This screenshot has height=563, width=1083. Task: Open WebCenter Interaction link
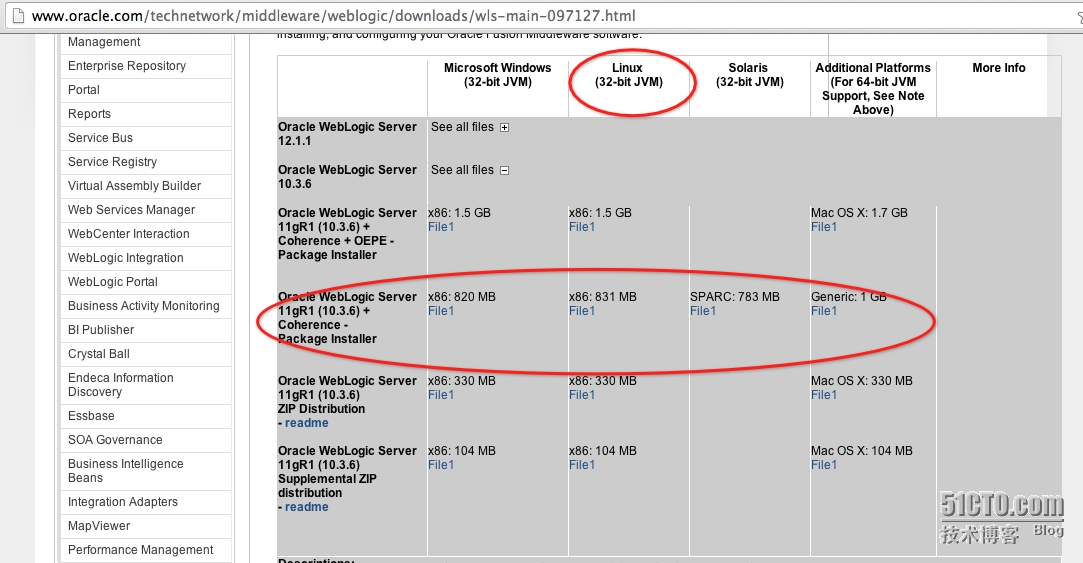128,233
